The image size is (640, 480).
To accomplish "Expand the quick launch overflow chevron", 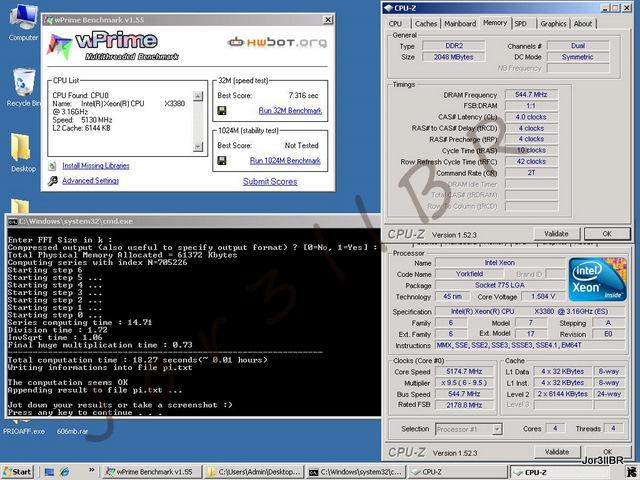I will coord(91,470).
